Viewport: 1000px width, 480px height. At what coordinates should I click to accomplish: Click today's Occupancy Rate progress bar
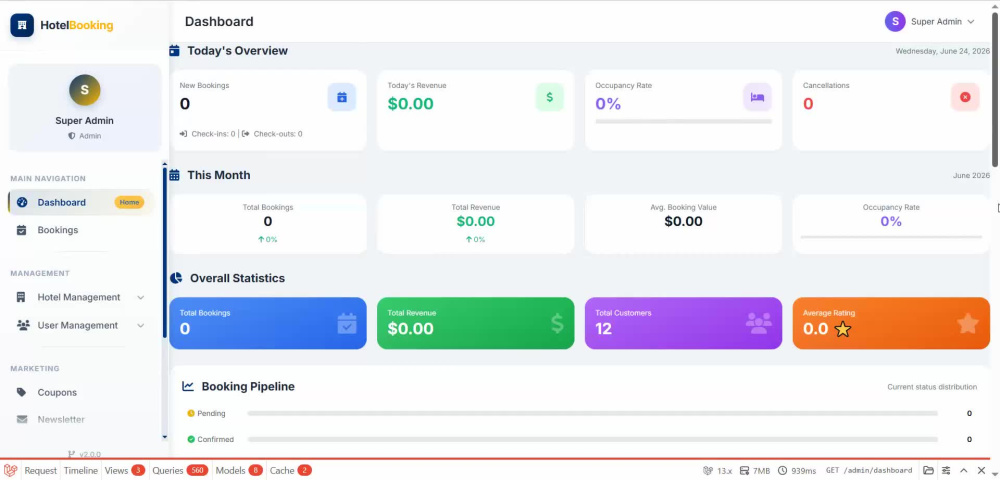pos(683,121)
